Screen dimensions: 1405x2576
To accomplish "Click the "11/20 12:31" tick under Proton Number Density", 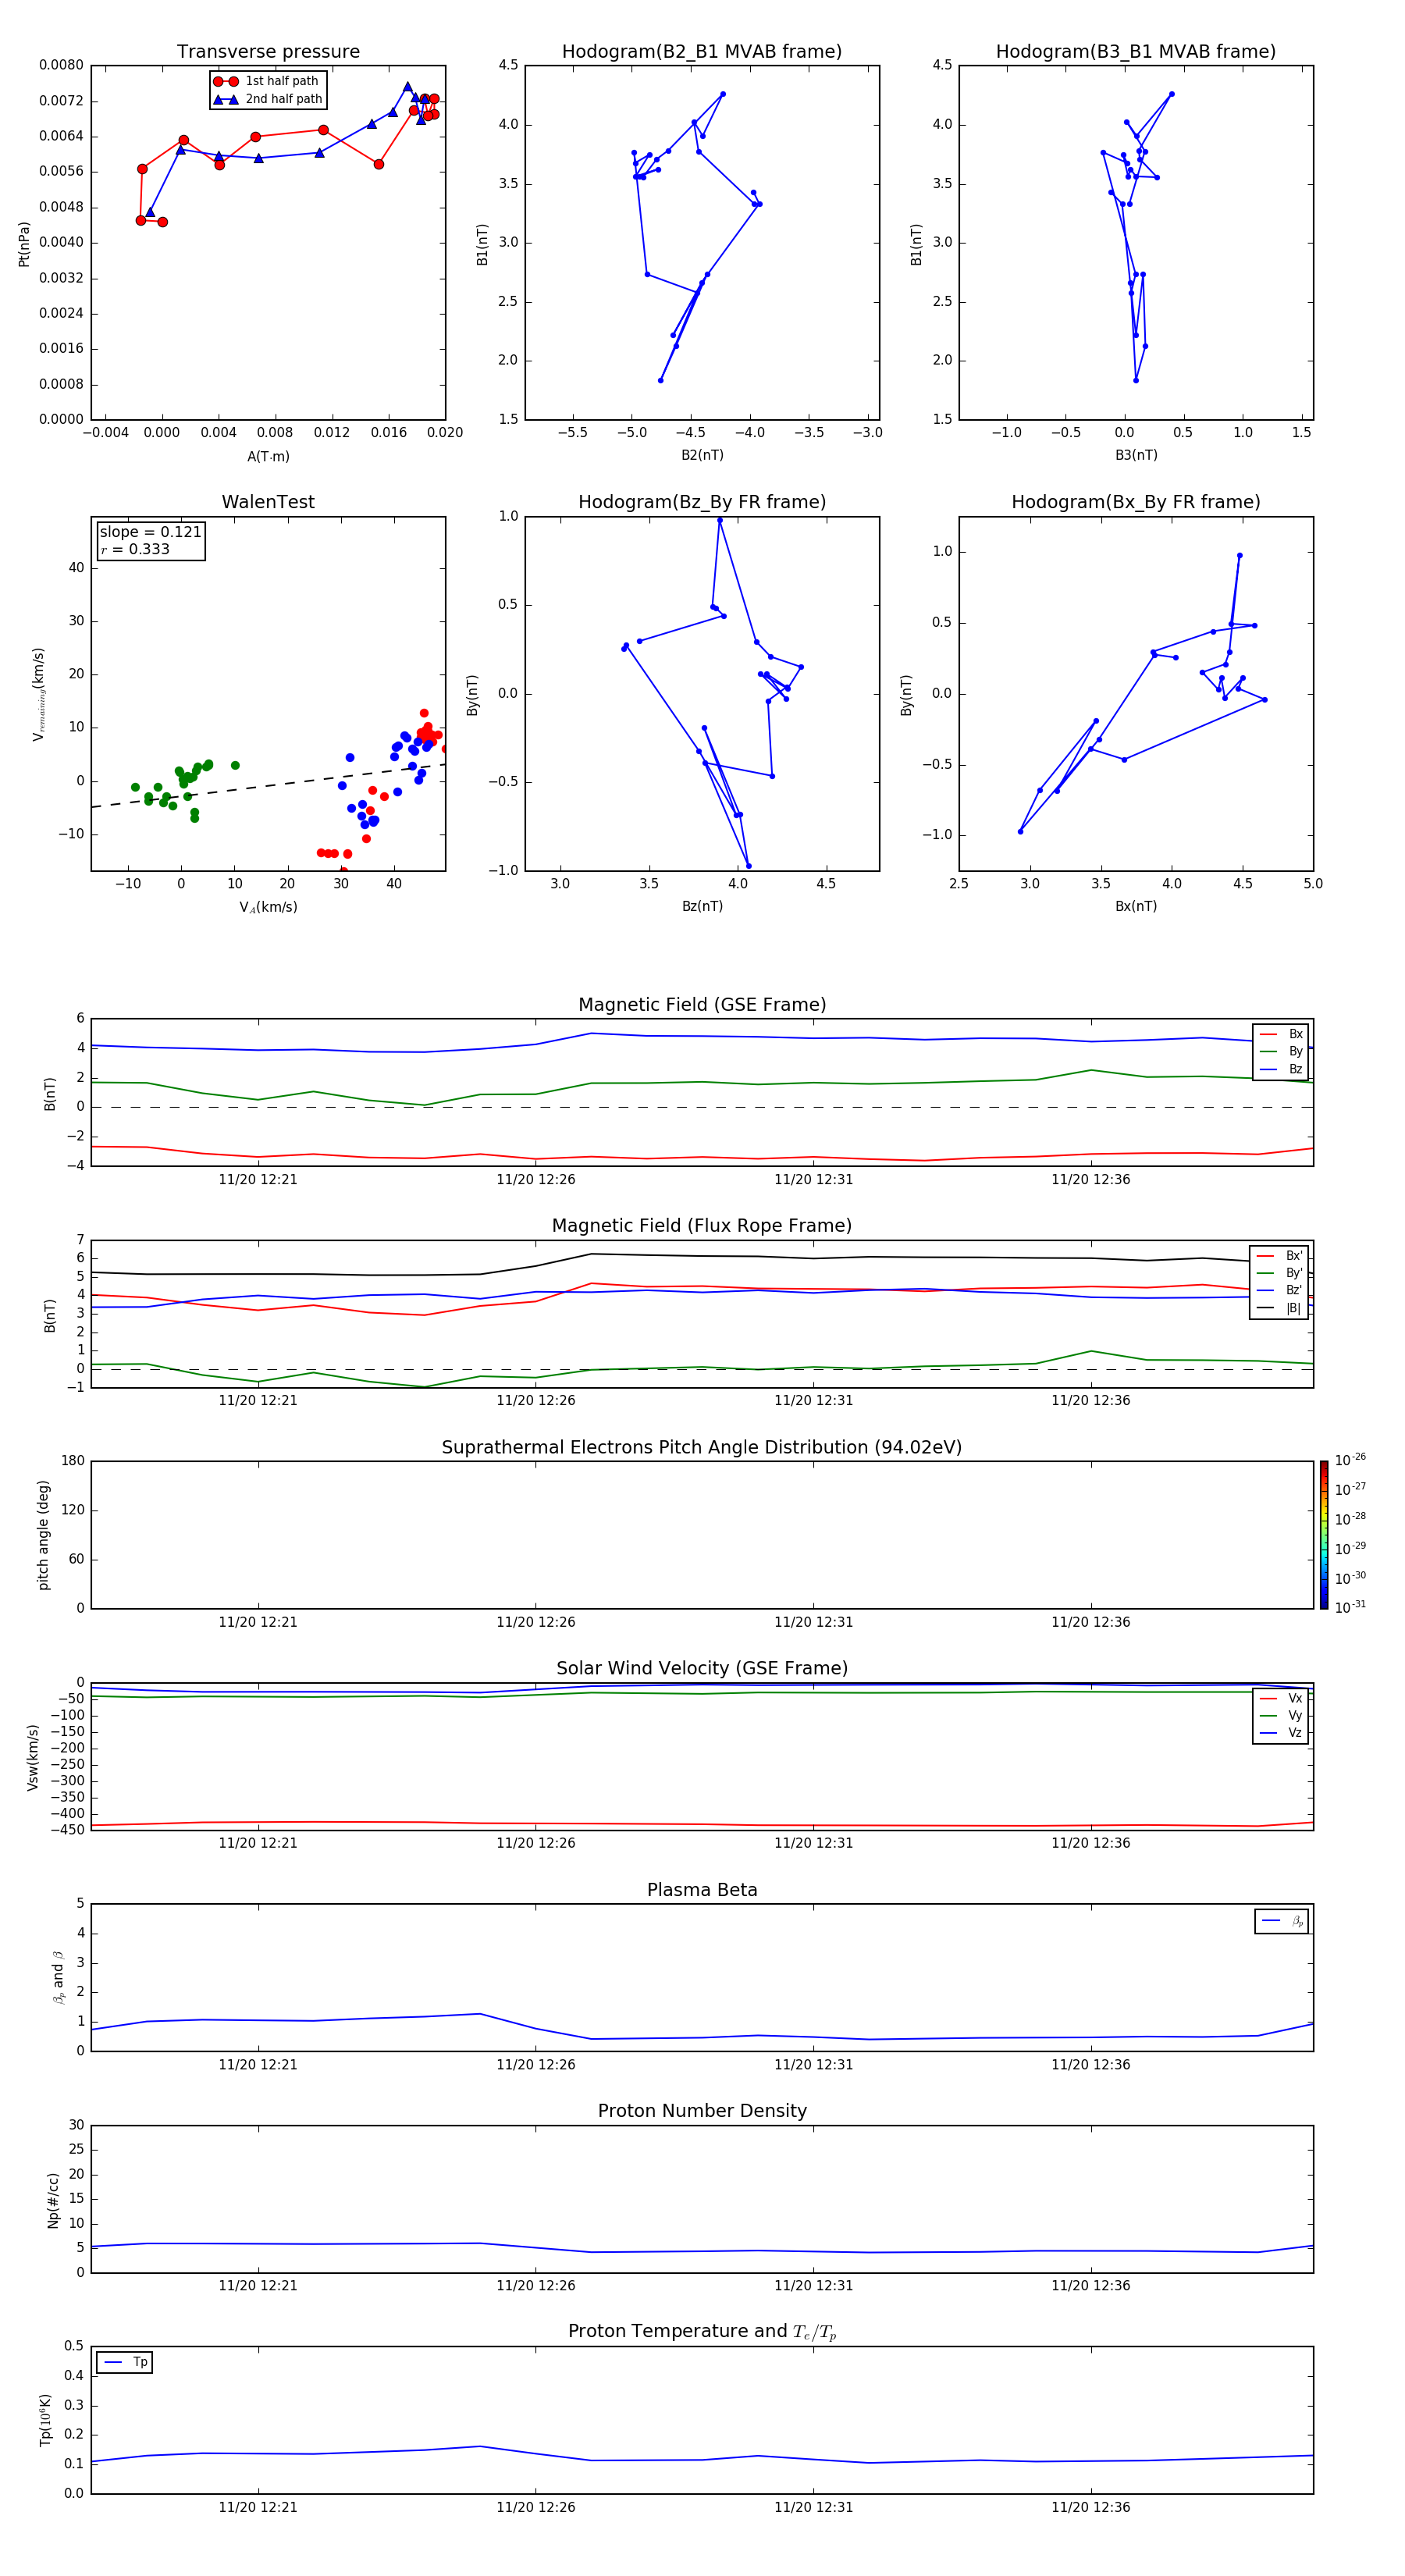I will [x=814, y=2285].
